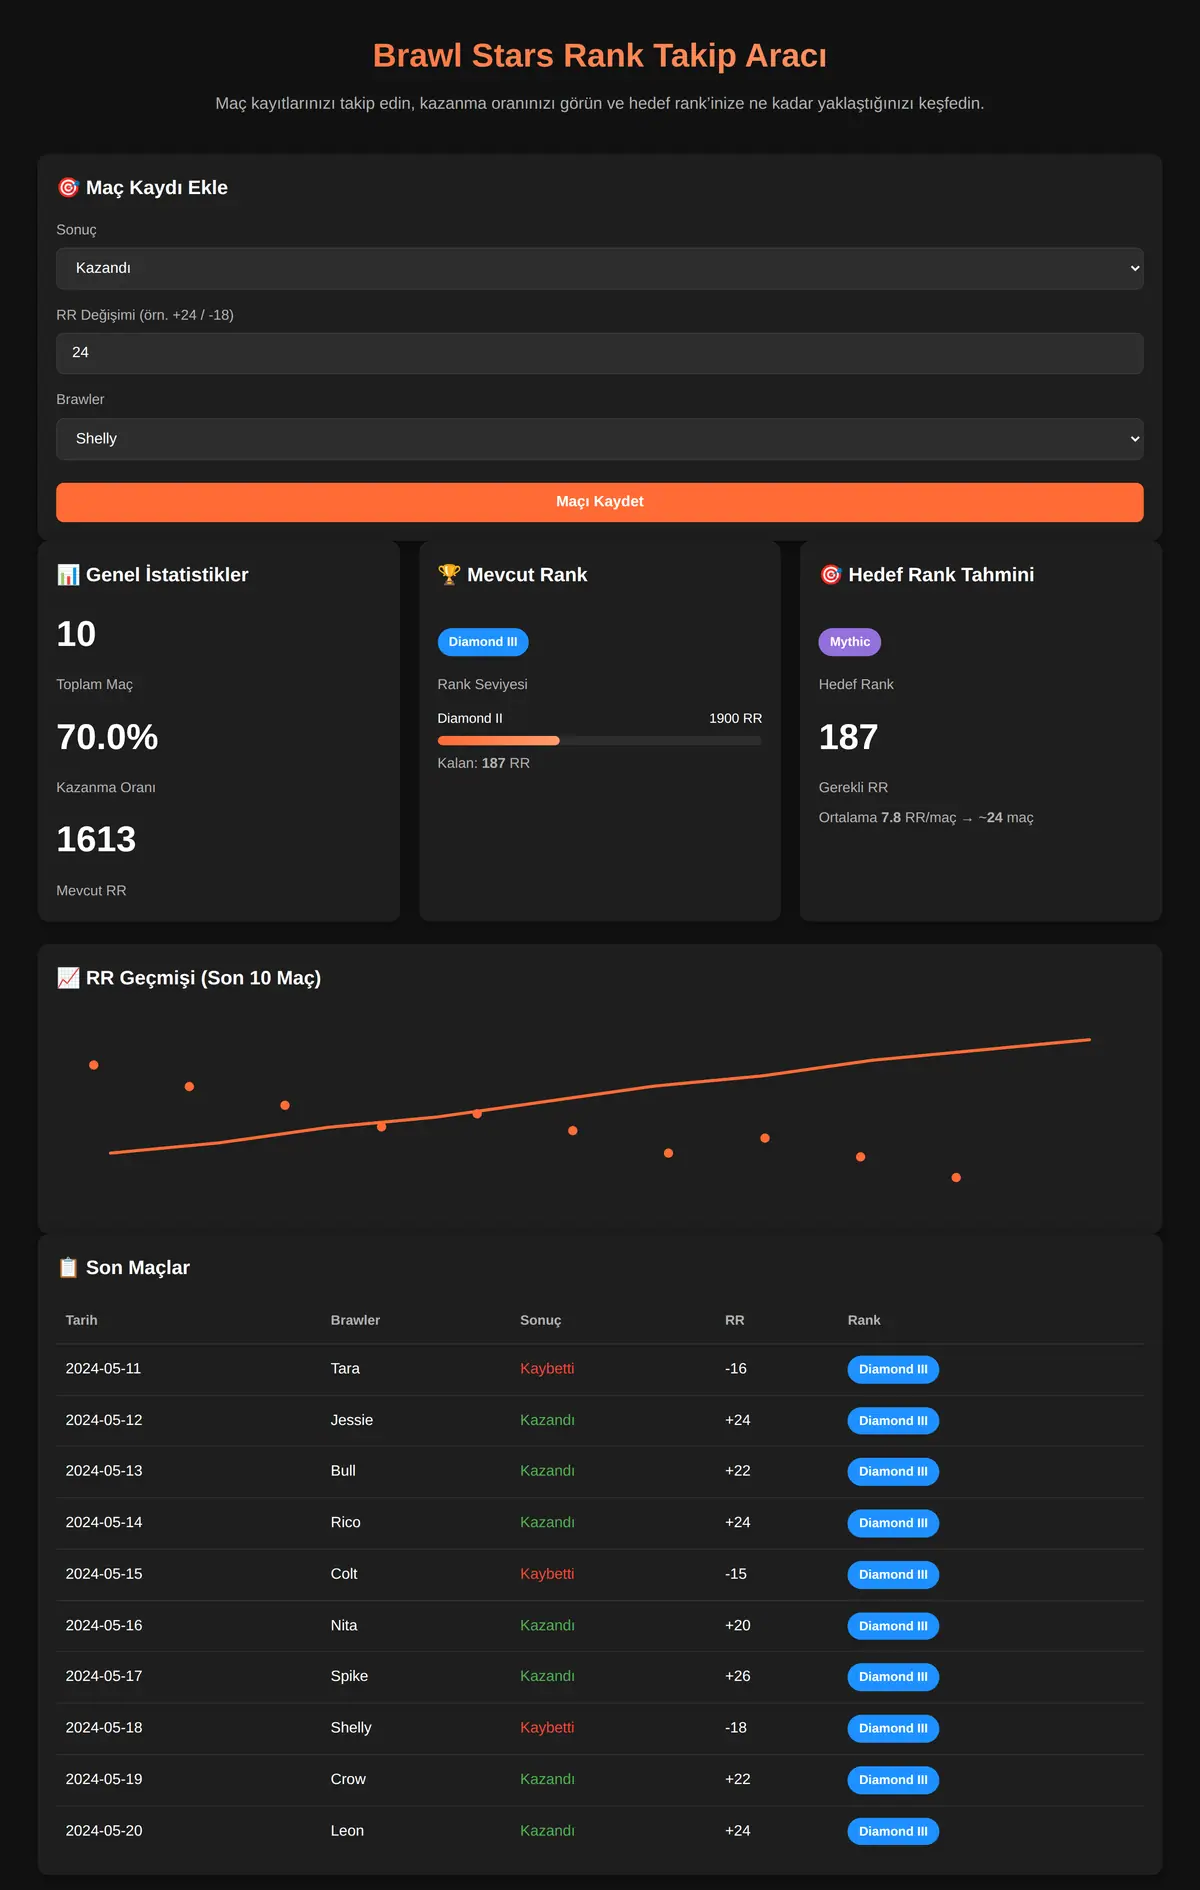Select the 2024-05-18 date cell

(104, 1728)
